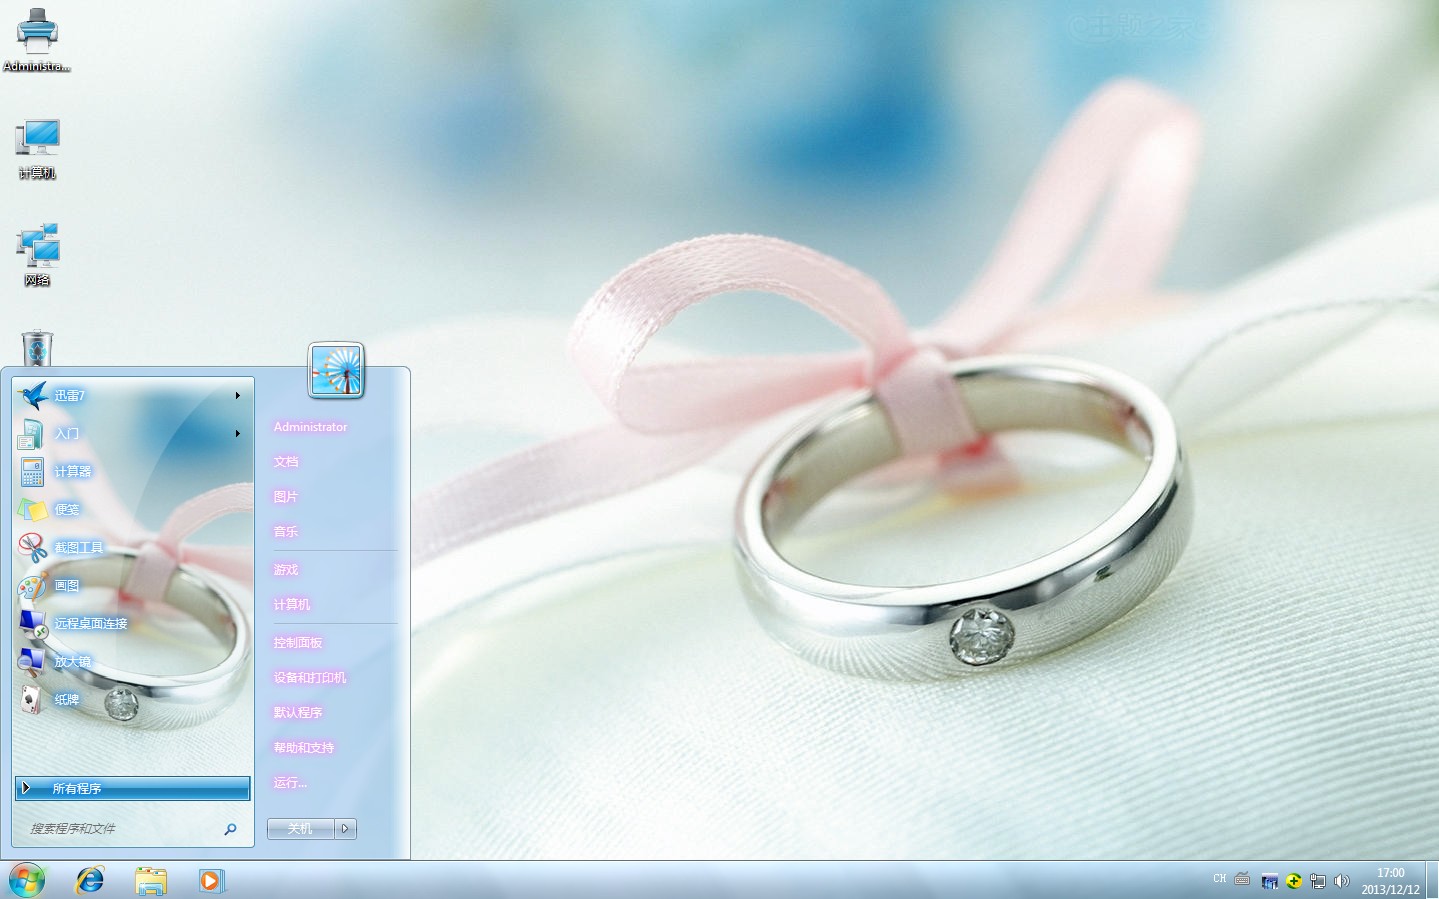Image resolution: width=1439 pixels, height=899 pixels.
Task: Open Internet Explorer from taskbar
Action: coord(90,880)
